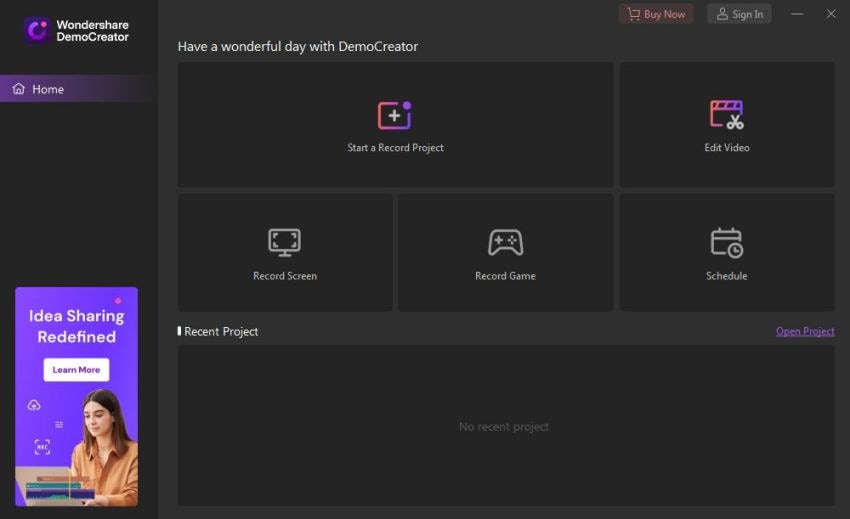The width and height of the screenshot is (850, 519).
Task: Click the Record Screen label
Action: [x=285, y=276]
